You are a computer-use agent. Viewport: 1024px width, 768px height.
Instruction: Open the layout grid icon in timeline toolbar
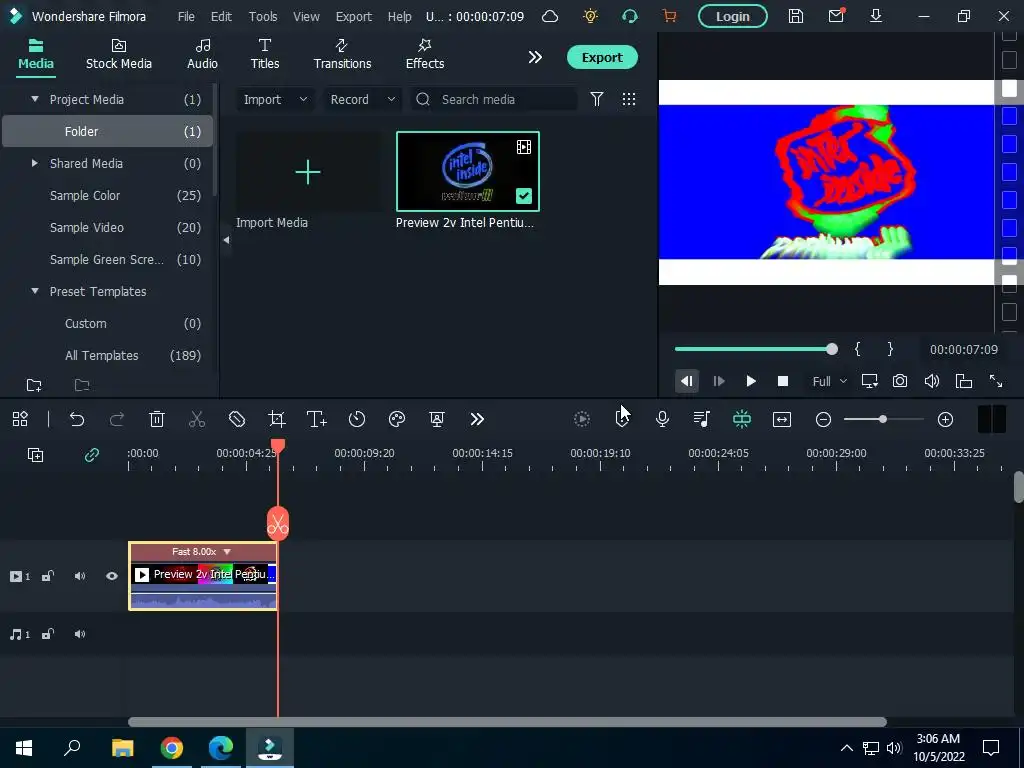coord(20,419)
